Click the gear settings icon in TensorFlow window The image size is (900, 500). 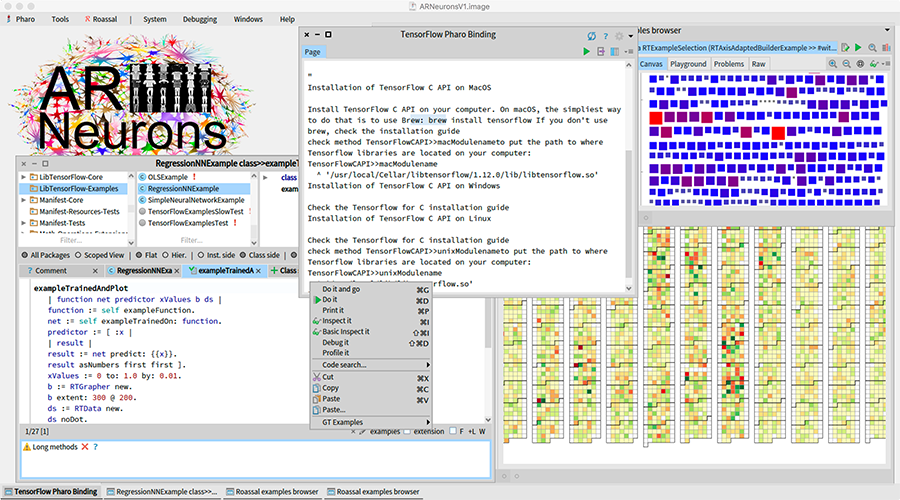[x=619, y=36]
